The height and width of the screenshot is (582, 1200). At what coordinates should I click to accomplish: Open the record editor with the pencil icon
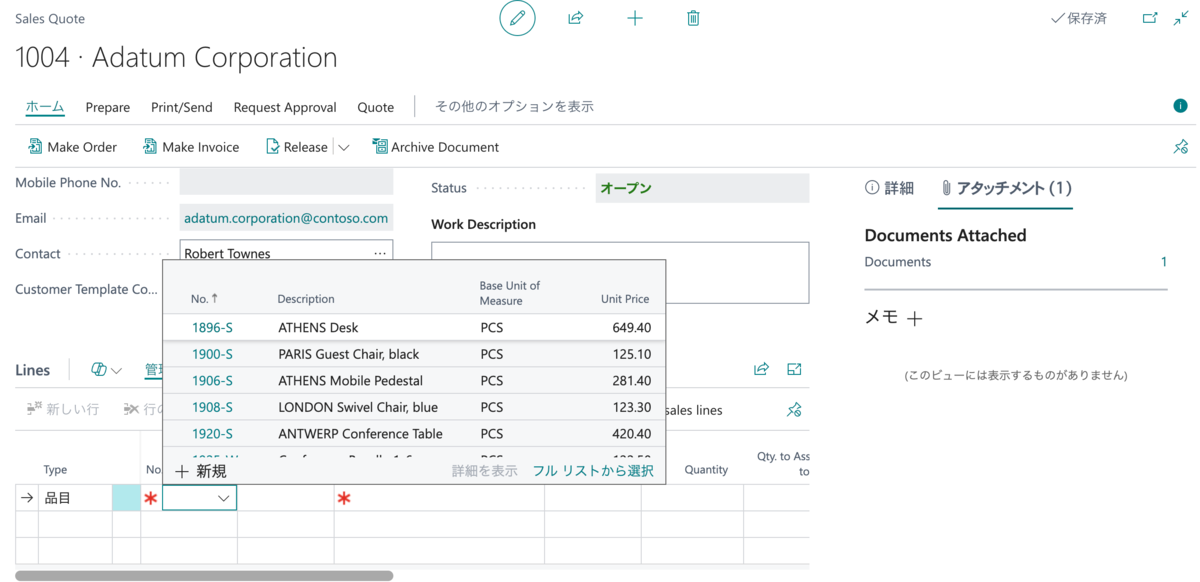pyautogui.click(x=517, y=18)
